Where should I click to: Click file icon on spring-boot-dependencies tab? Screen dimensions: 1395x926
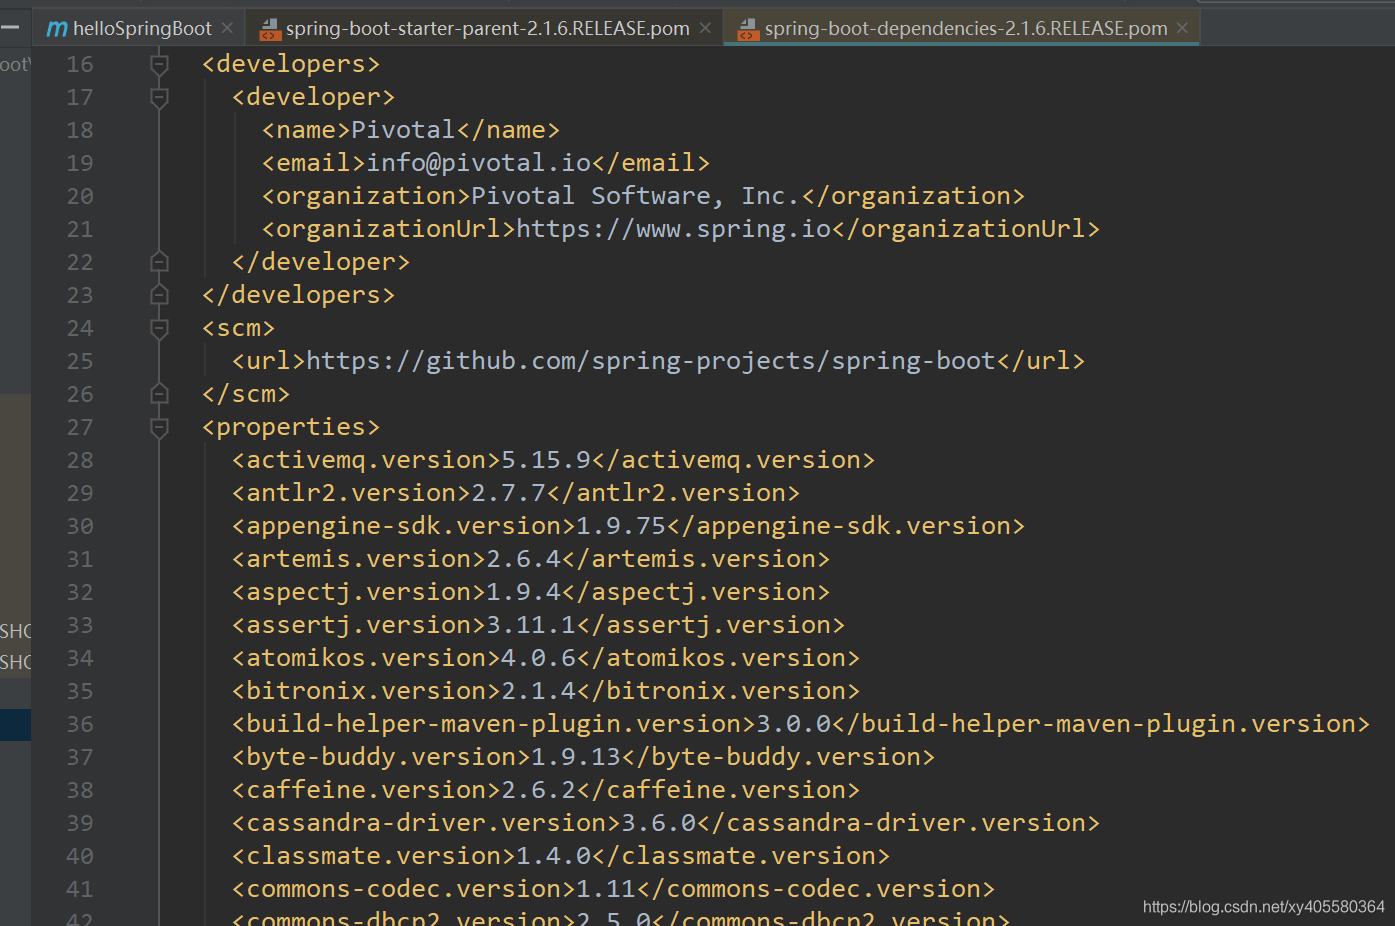tap(748, 30)
